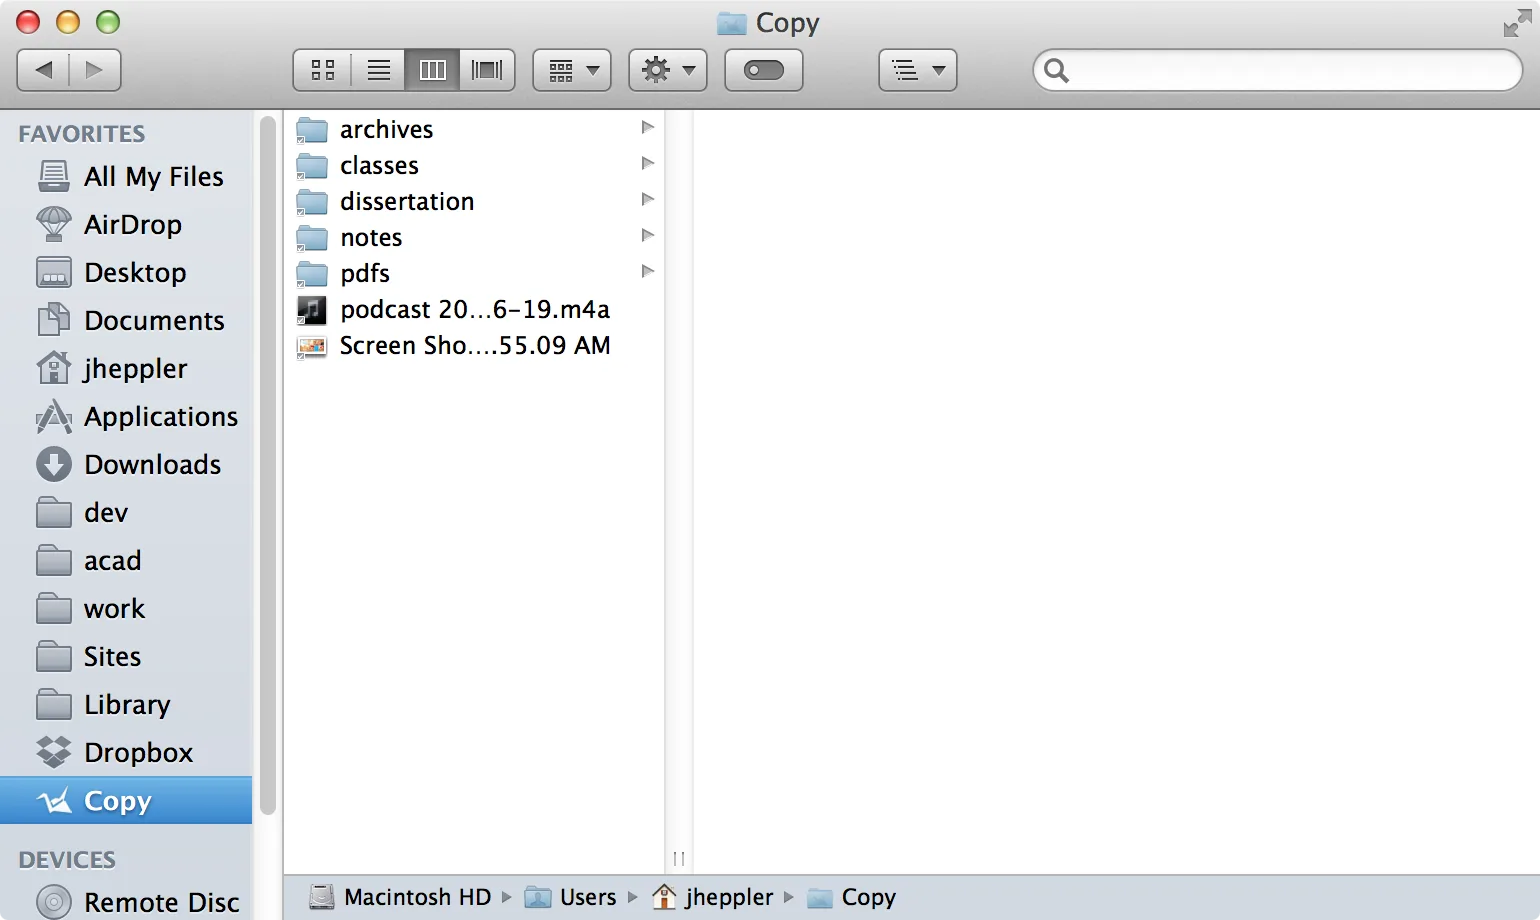Click the Documents sidebar icon
This screenshot has width=1540, height=920.
click(54, 320)
